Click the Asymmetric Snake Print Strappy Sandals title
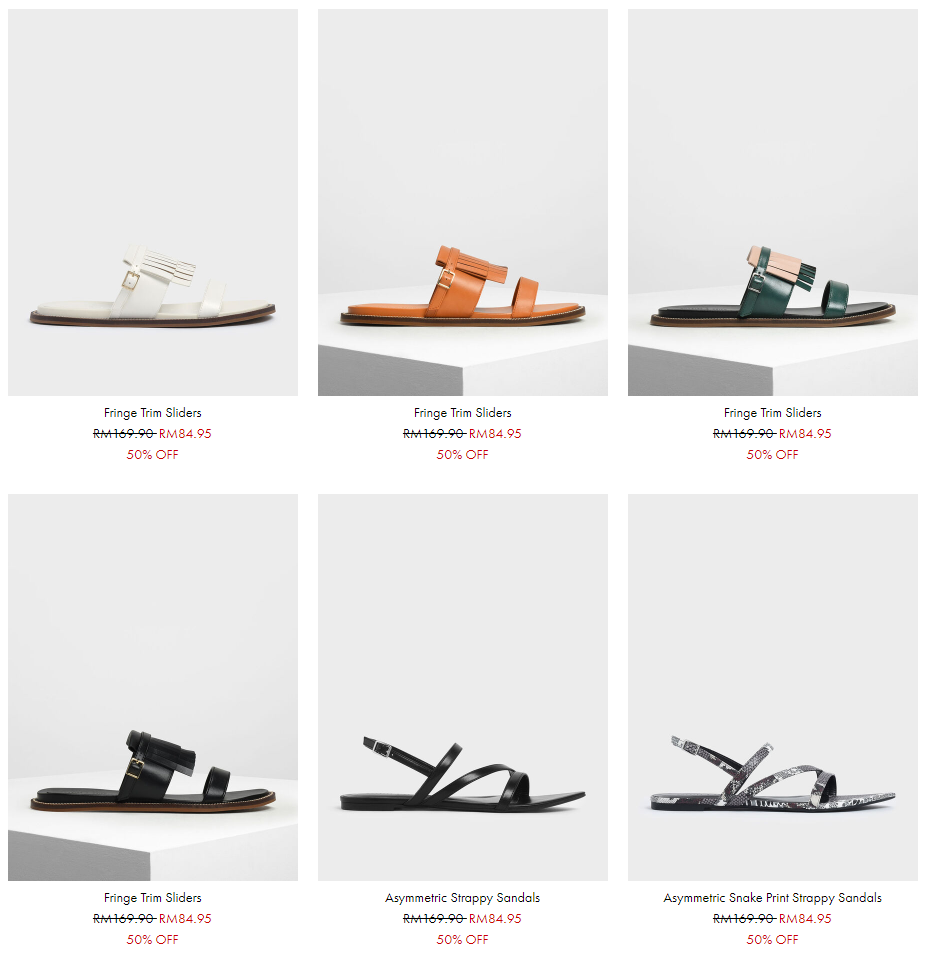927x957 pixels. click(x=773, y=898)
